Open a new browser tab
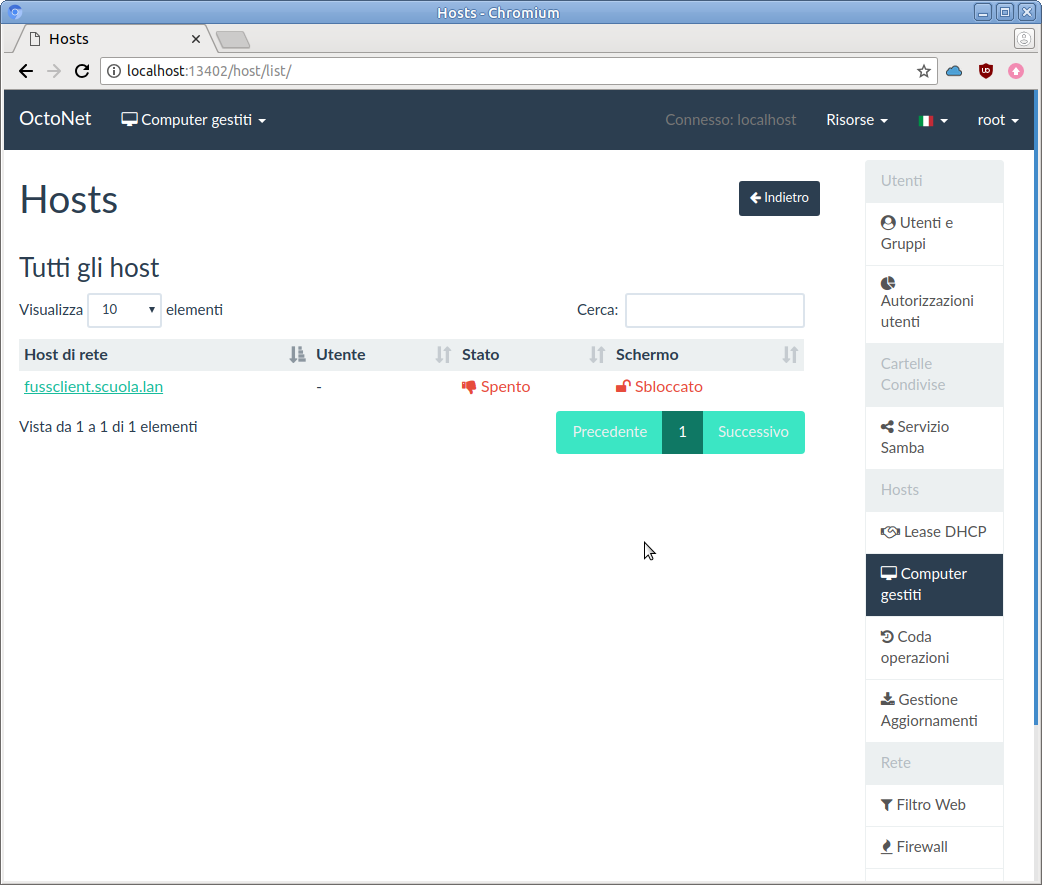 click(233, 40)
